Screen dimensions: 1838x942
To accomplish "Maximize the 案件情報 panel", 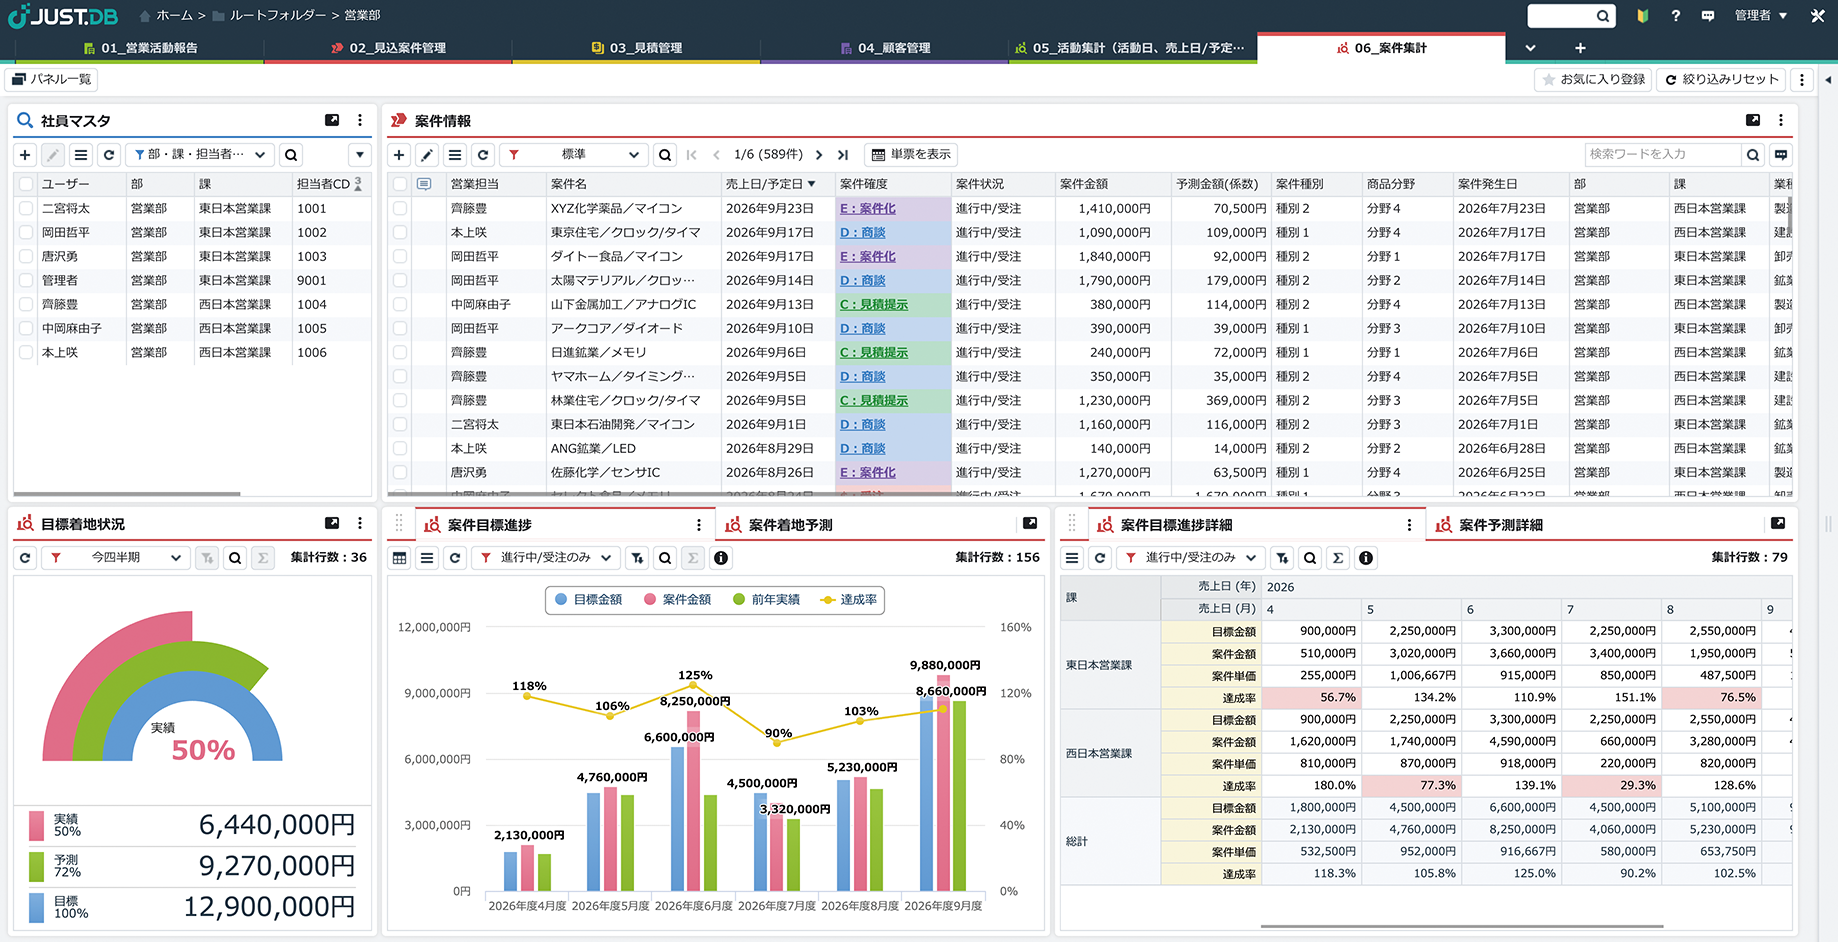I will 1753,120.
